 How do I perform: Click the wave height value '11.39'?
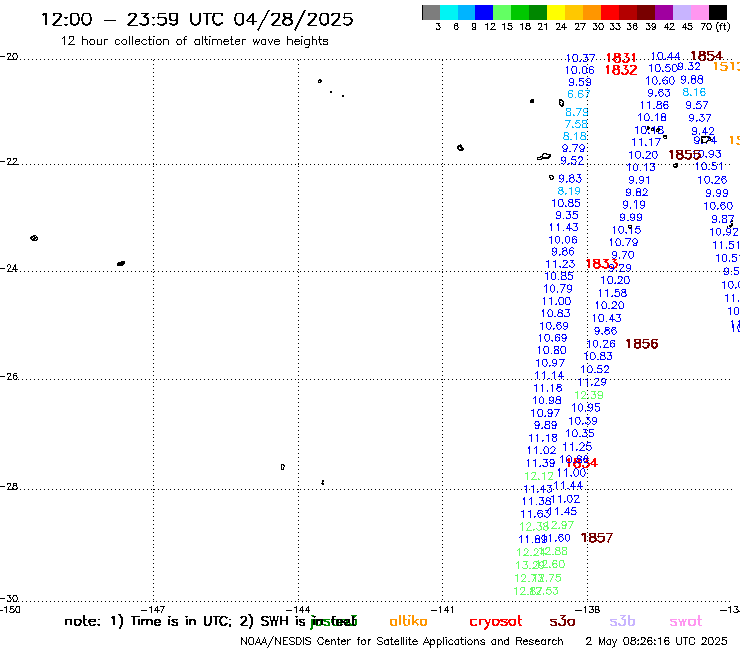540,463
